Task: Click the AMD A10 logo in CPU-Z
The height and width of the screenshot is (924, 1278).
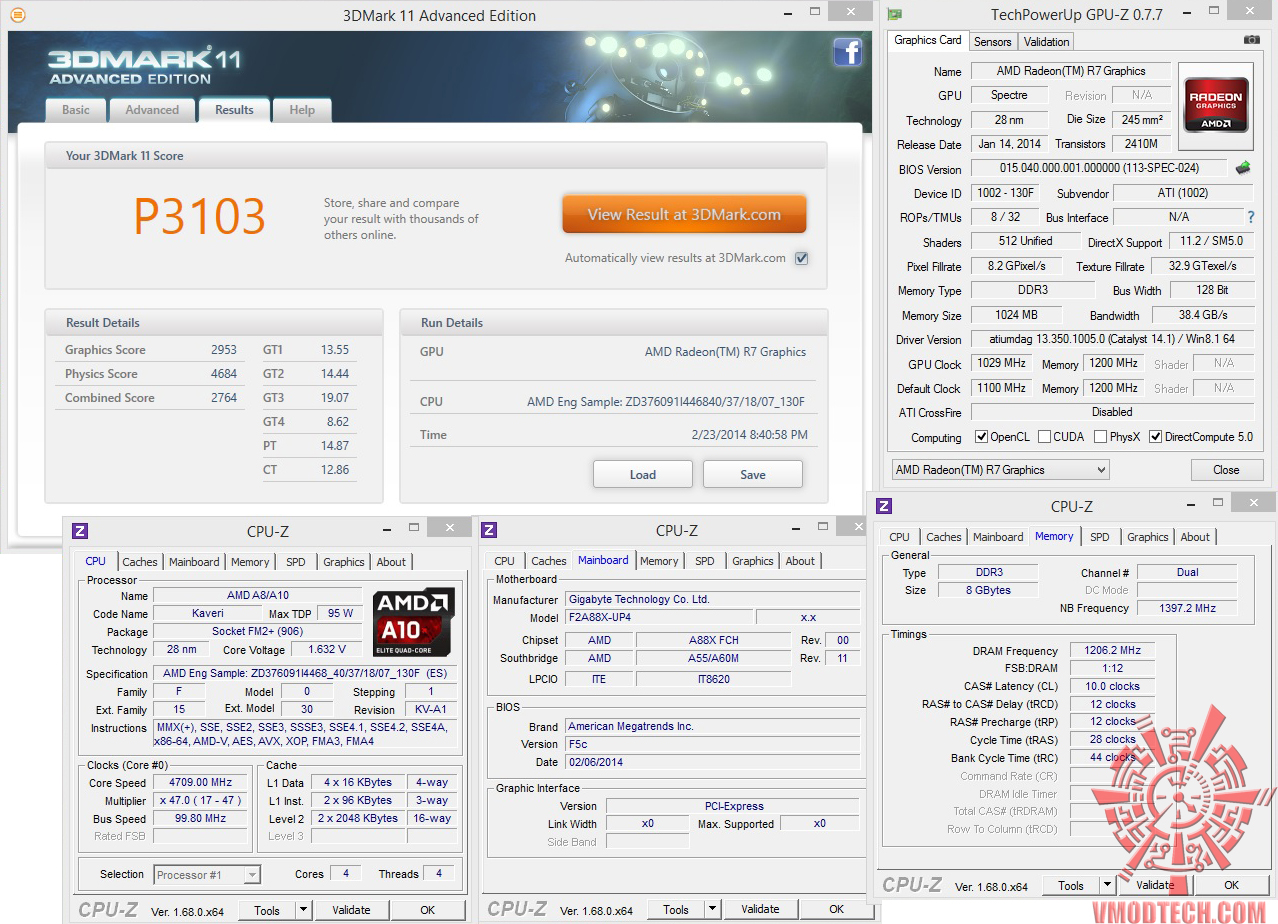Action: tap(414, 622)
